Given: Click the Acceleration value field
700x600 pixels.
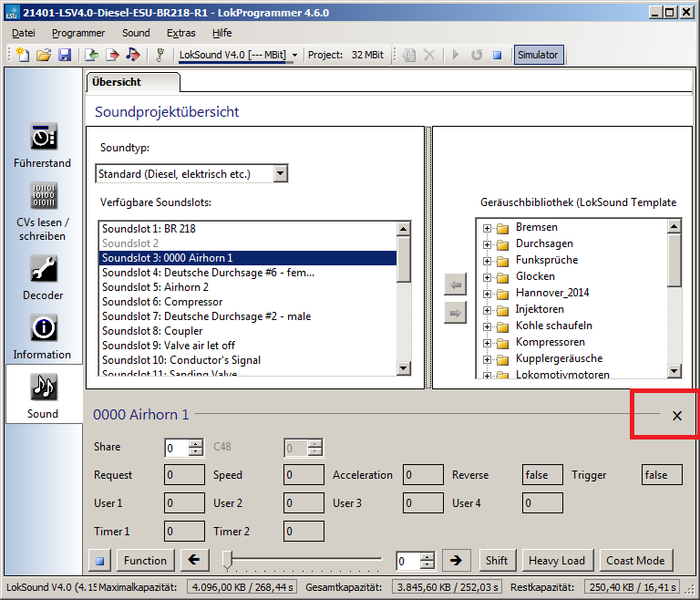Looking at the screenshot, I should (x=423, y=475).
